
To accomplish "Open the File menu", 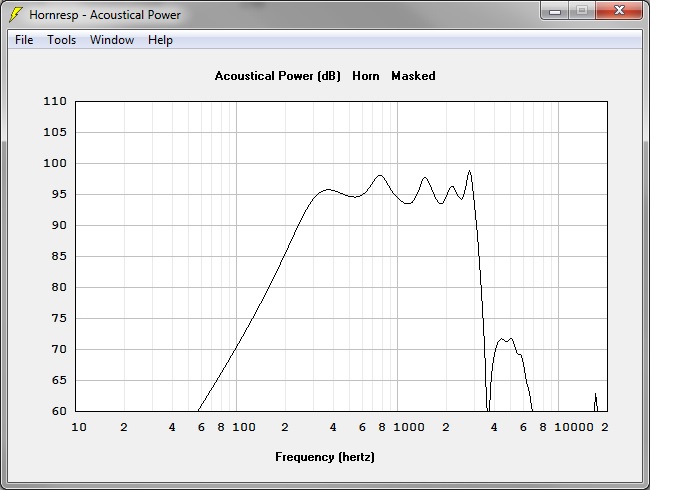I will point(24,40).
